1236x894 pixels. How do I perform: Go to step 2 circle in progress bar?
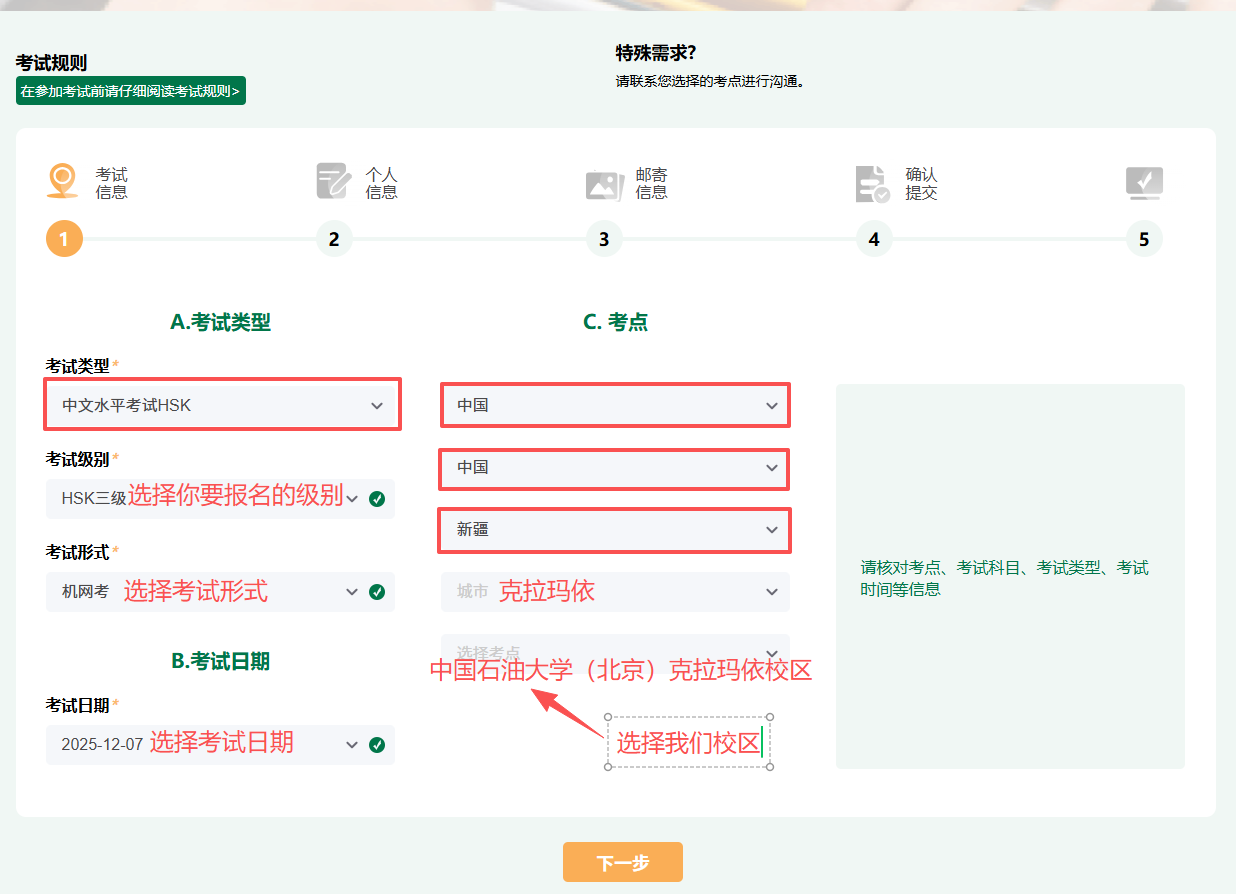334,239
